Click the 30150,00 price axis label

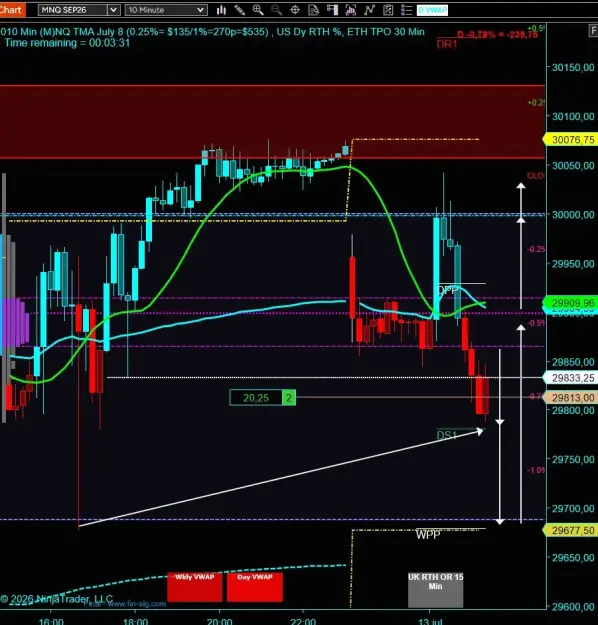(x=573, y=67)
